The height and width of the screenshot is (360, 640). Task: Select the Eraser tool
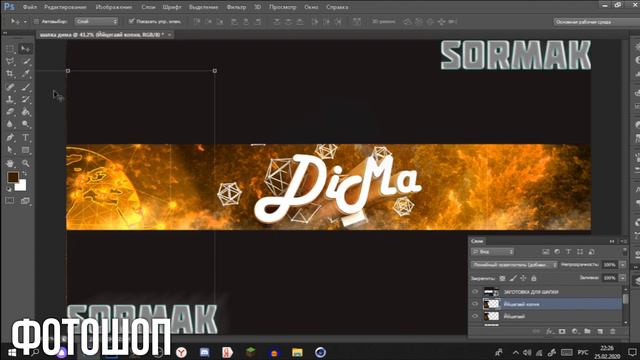[10, 112]
